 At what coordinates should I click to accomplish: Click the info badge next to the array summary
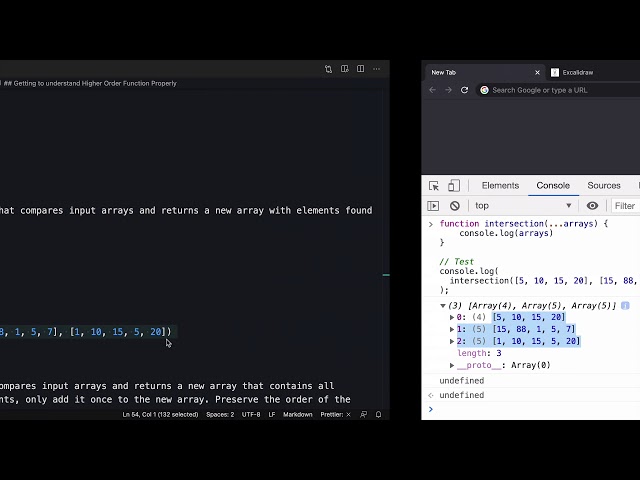[625, 306]
